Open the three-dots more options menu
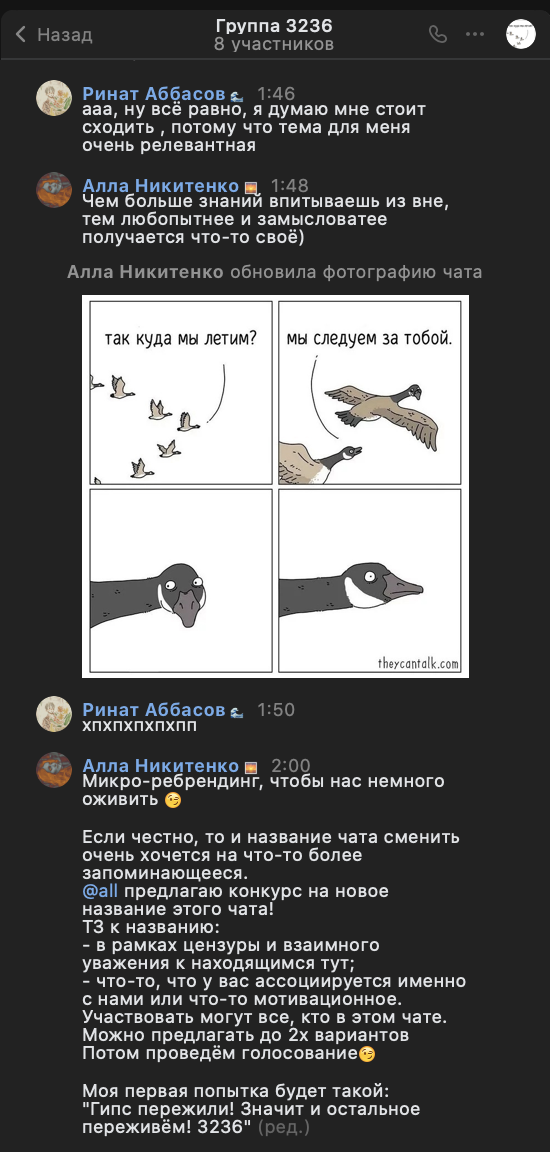This screenshot has height=1152, width=550. (476, 35)
